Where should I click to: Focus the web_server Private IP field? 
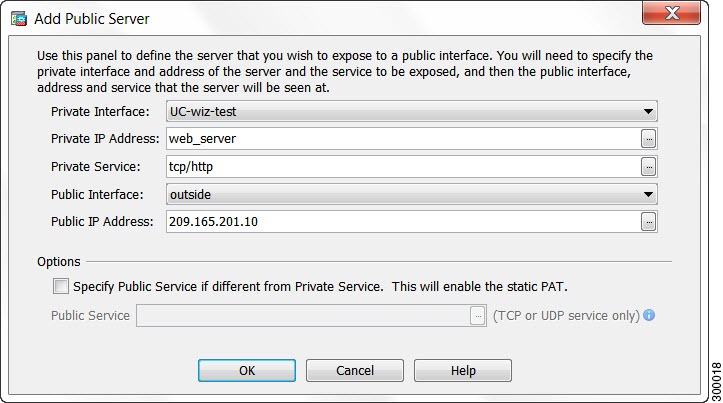[x=403, y=139]
